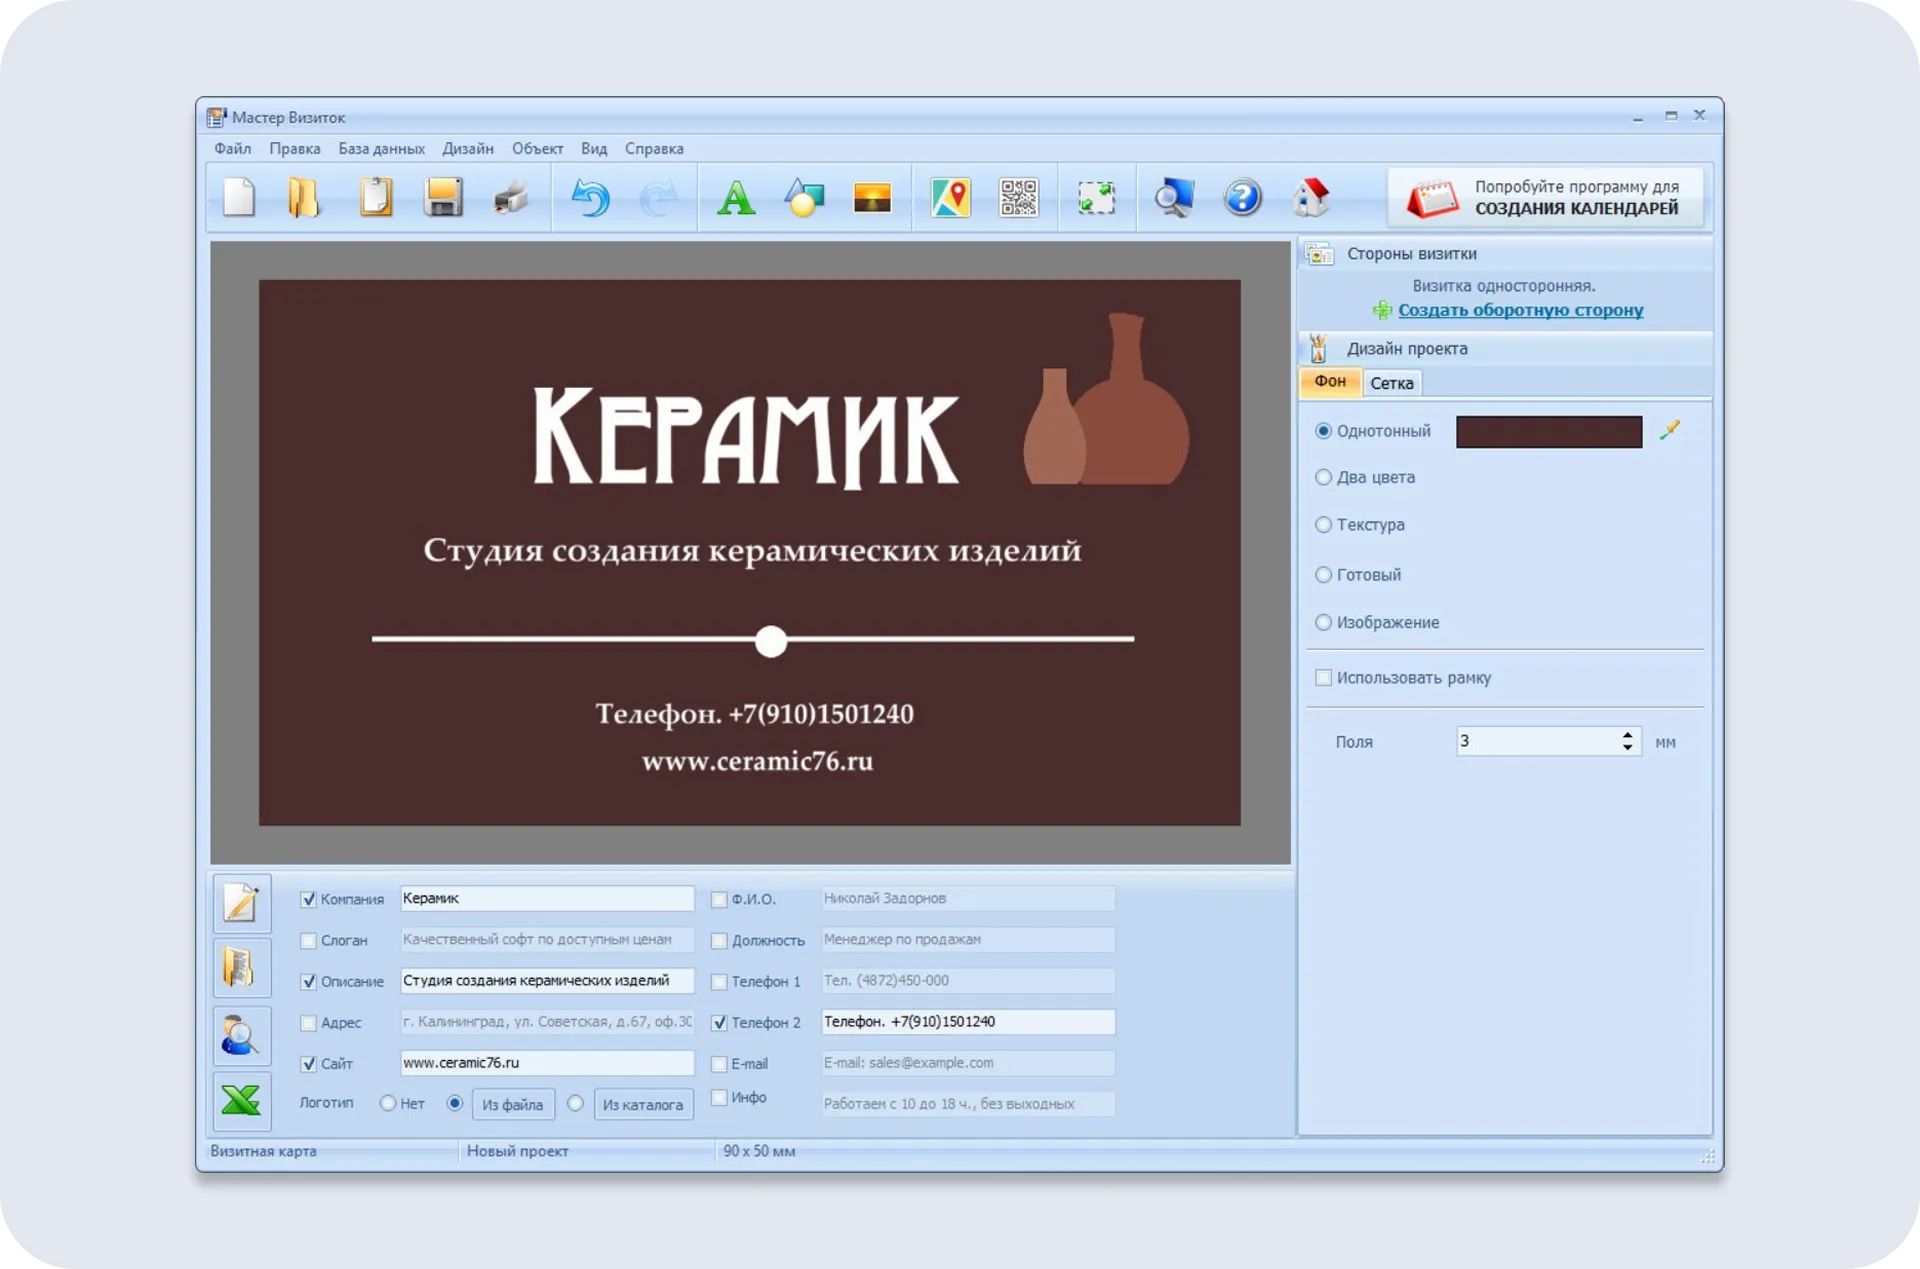Screen dimensions: 1920x1269
Task: Pick background color with eyedropper
Action: 1670,430
